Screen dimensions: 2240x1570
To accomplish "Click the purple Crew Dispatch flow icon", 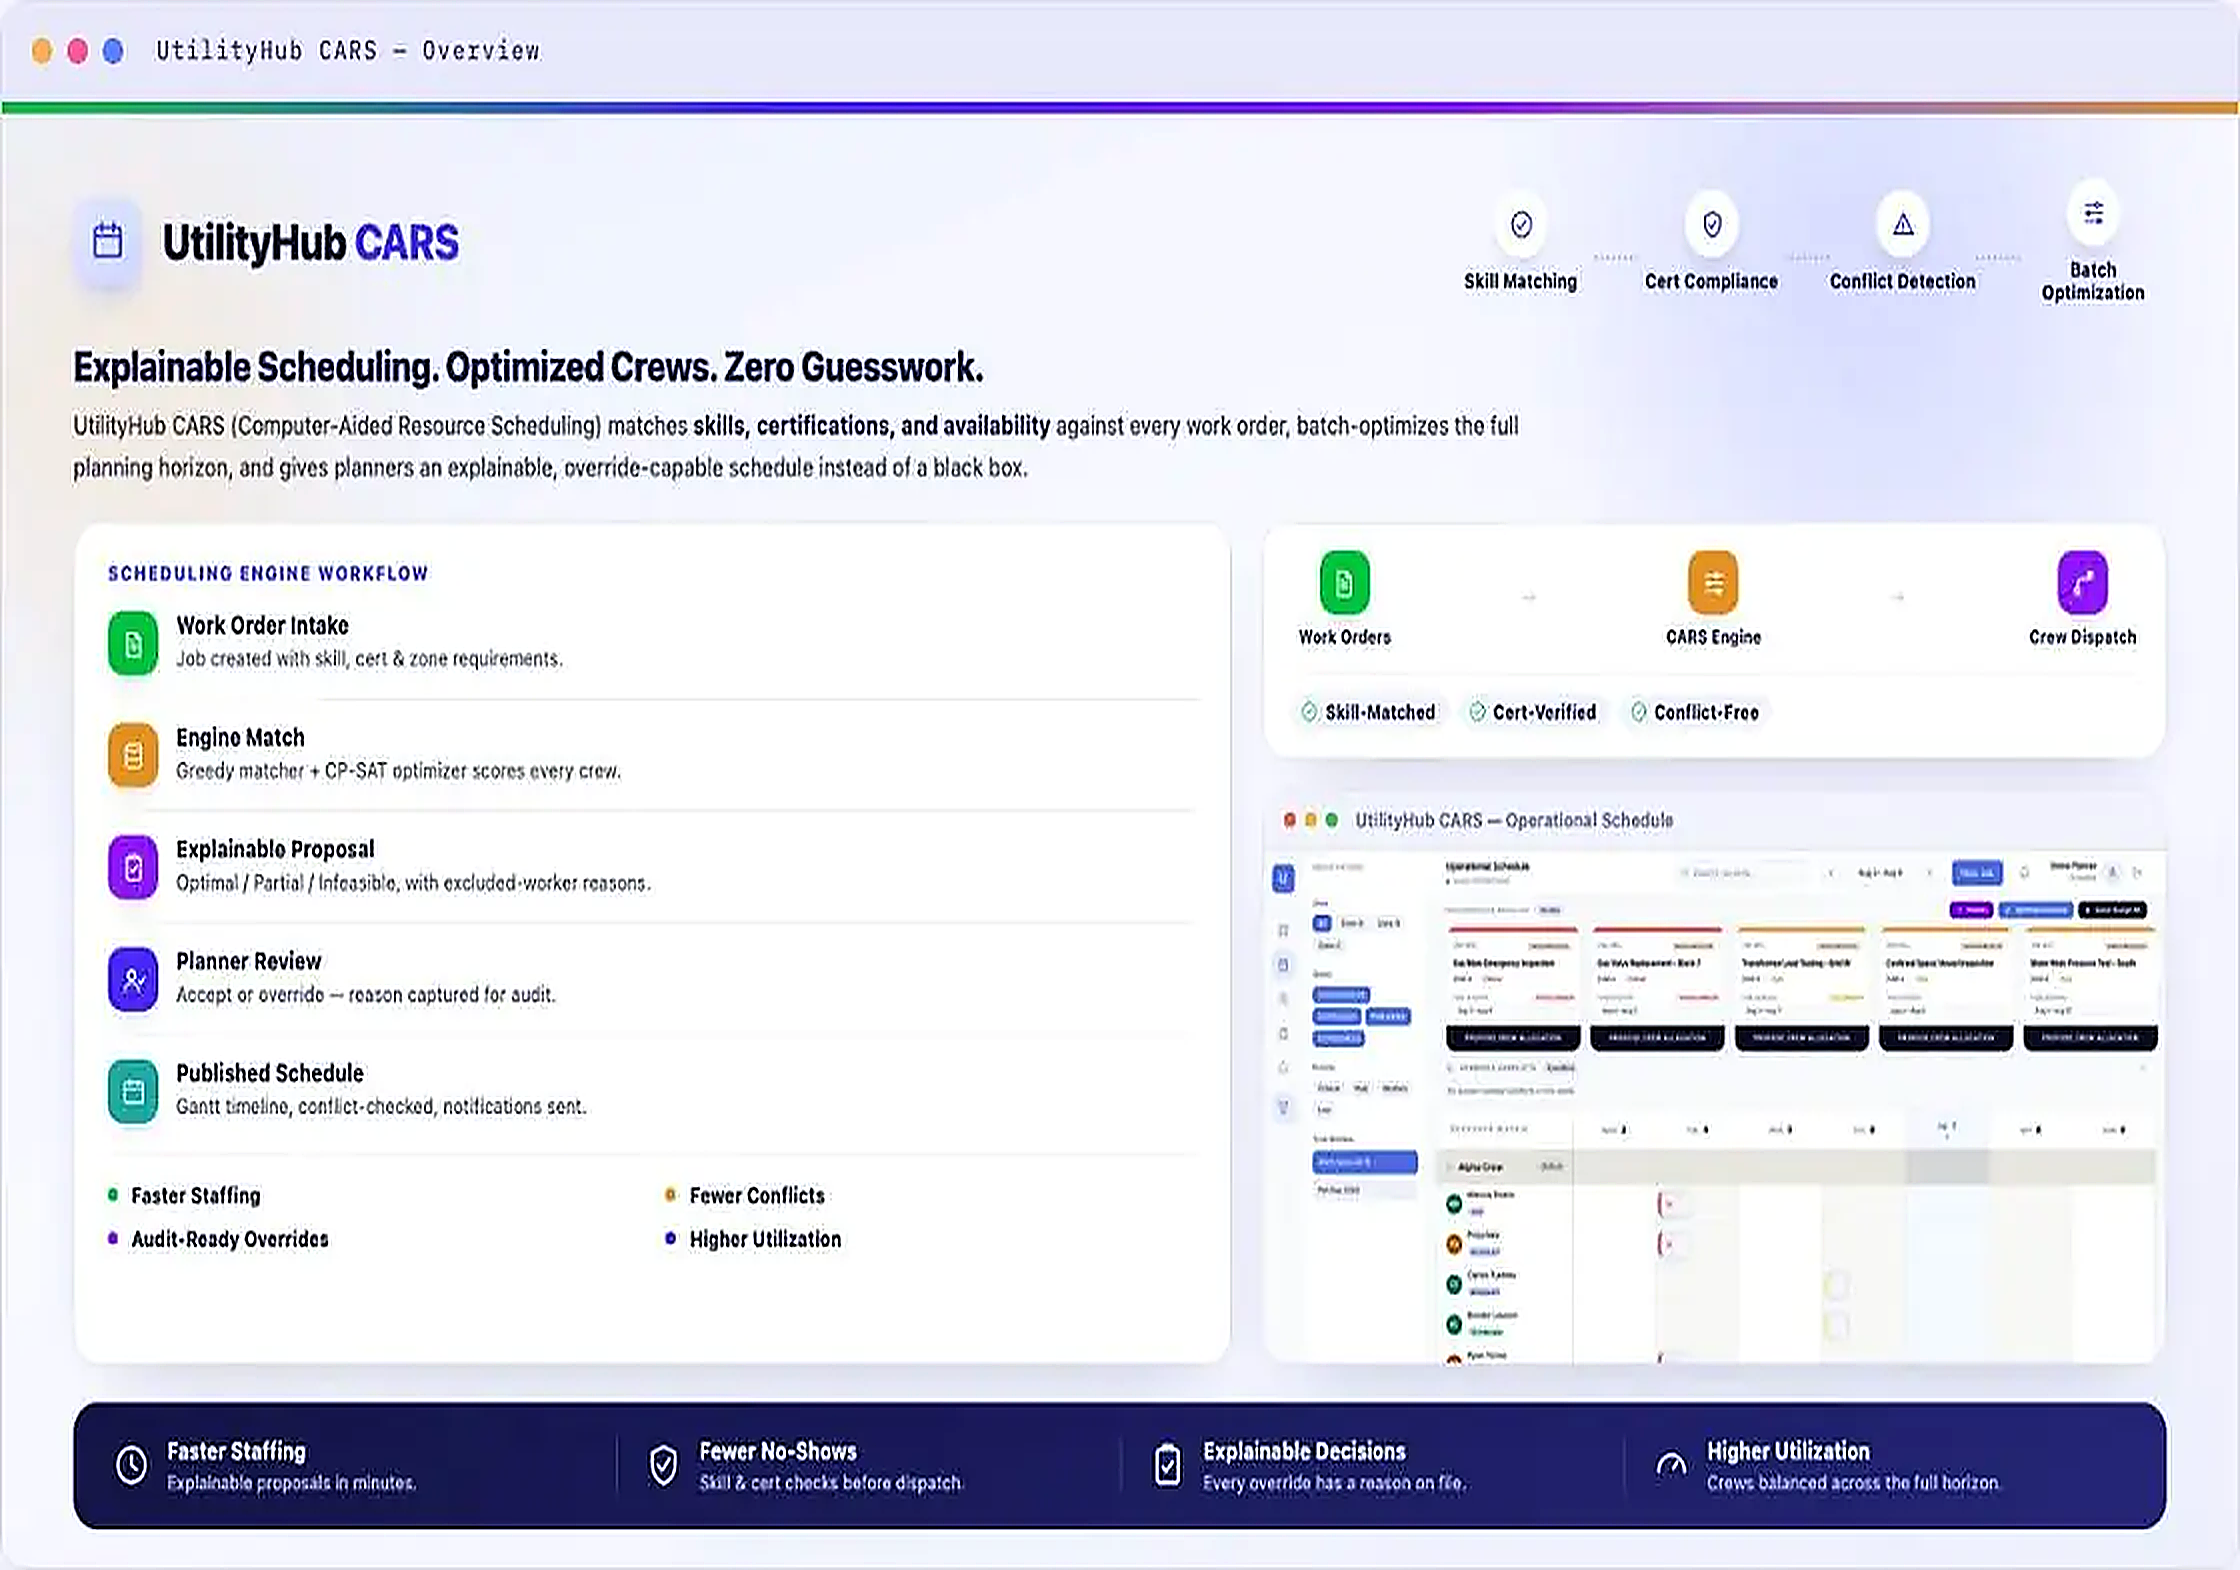I will [x=2082, y=582].
